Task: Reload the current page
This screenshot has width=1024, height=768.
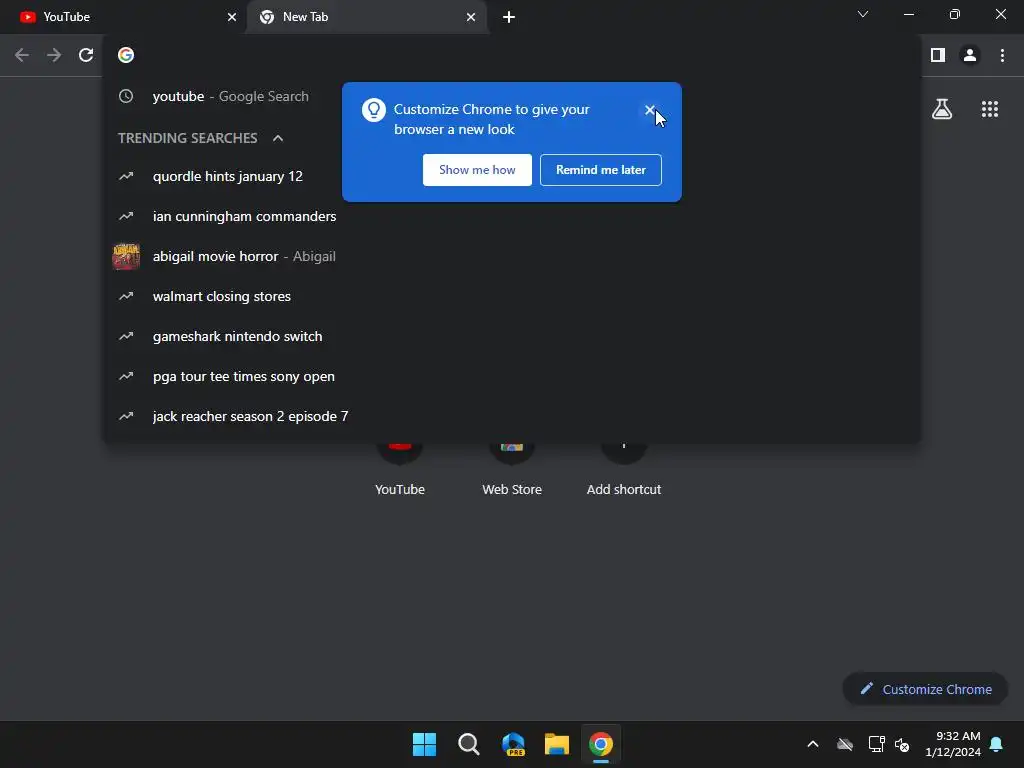Action: click(86, 56)
